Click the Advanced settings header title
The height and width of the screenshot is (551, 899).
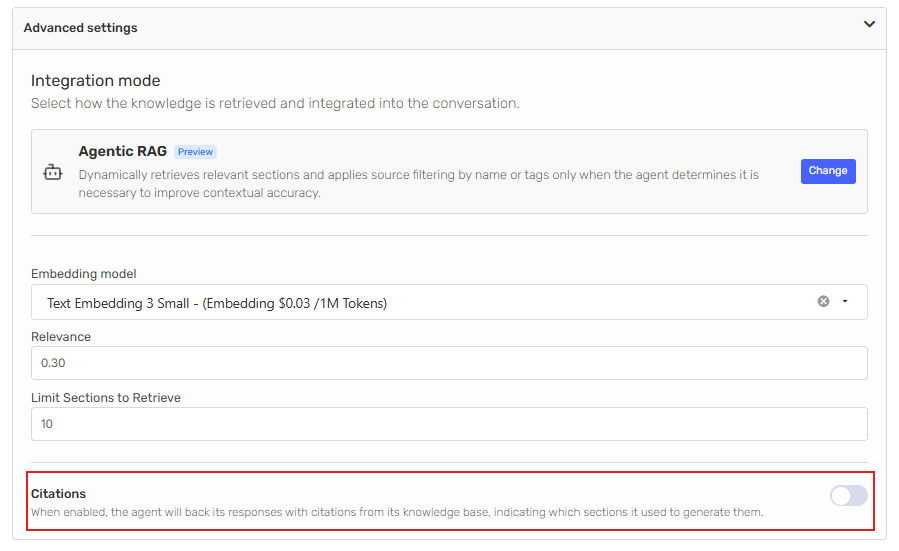point(80,28)
